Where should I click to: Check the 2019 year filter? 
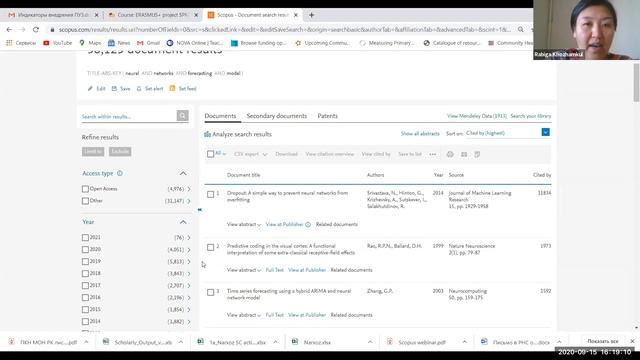pos(85,261)
